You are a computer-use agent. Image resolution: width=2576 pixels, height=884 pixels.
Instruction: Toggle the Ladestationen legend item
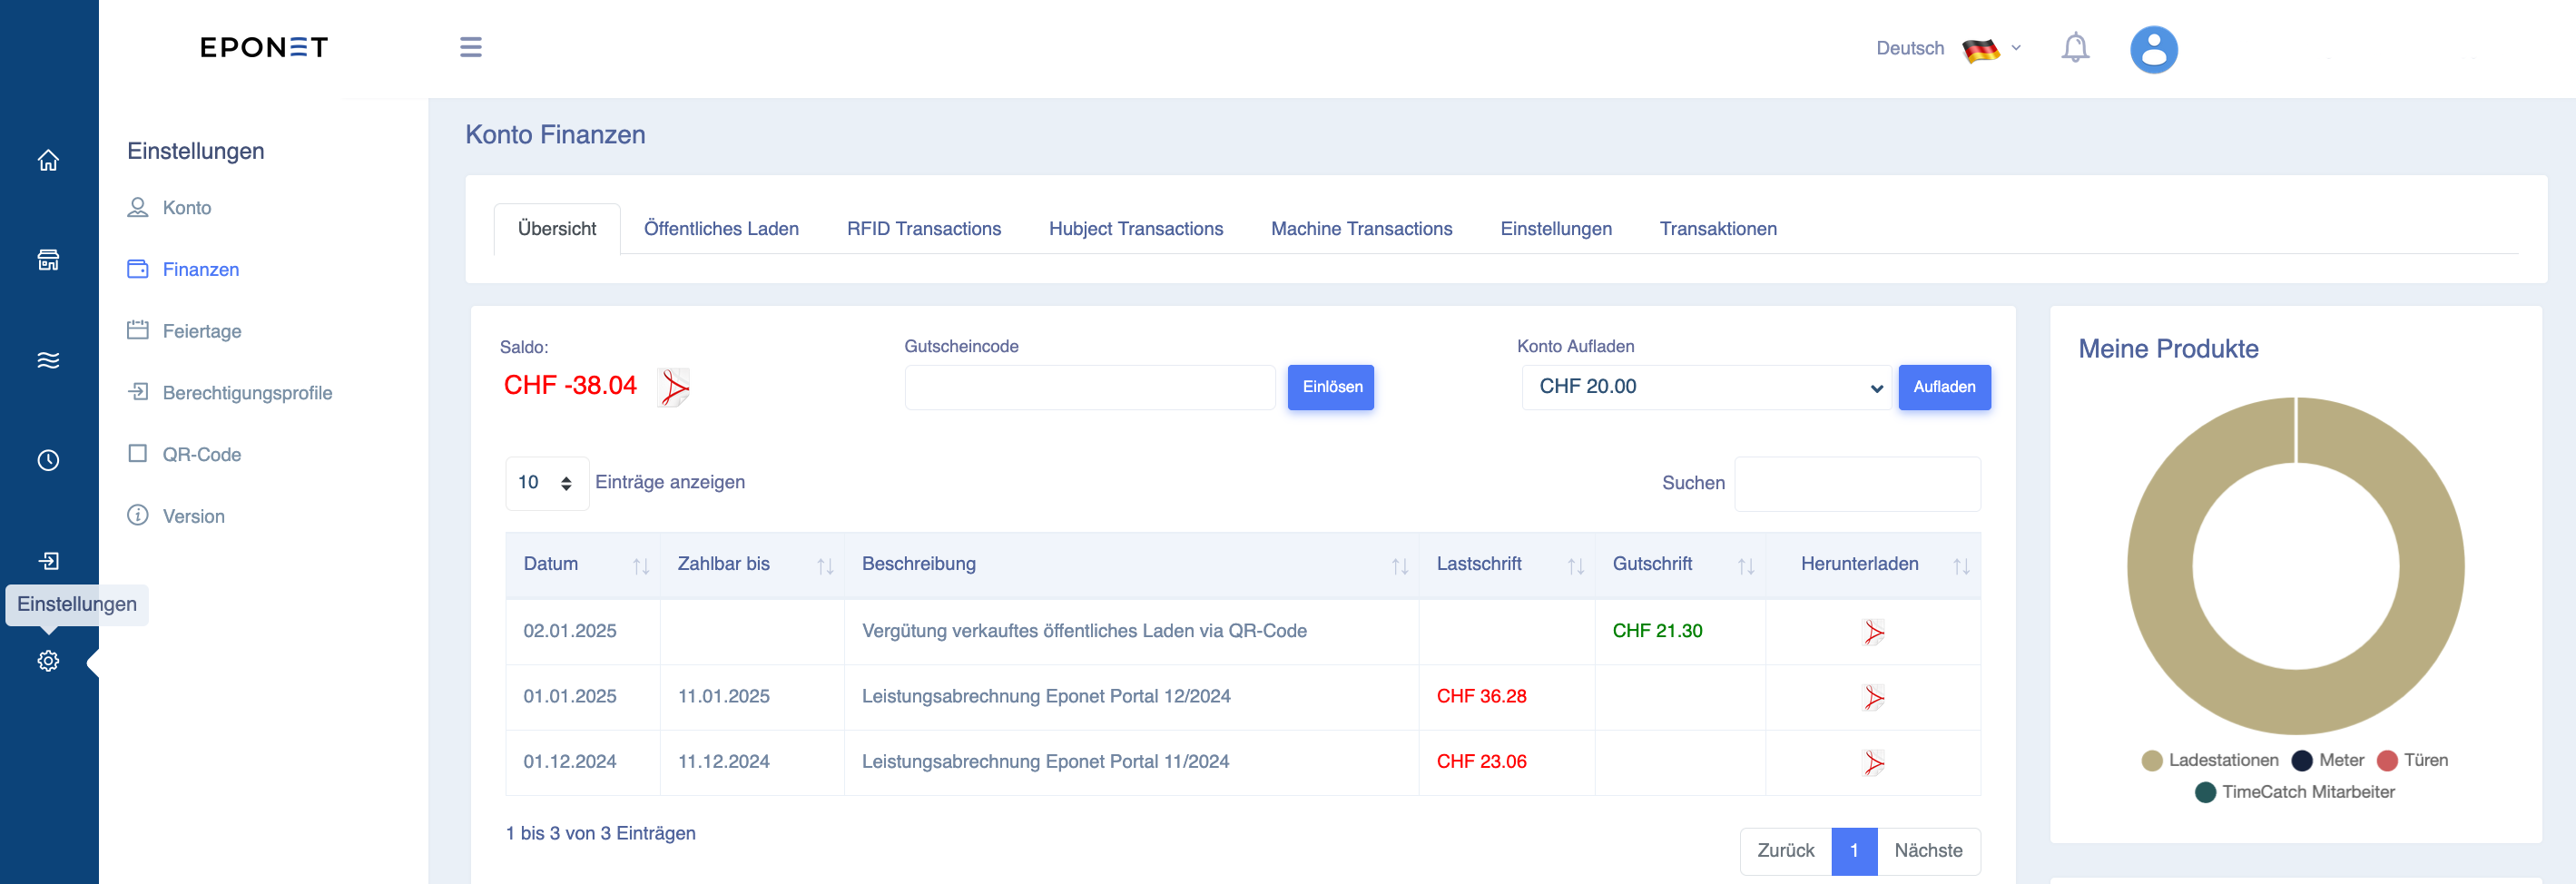point(2210,760)
